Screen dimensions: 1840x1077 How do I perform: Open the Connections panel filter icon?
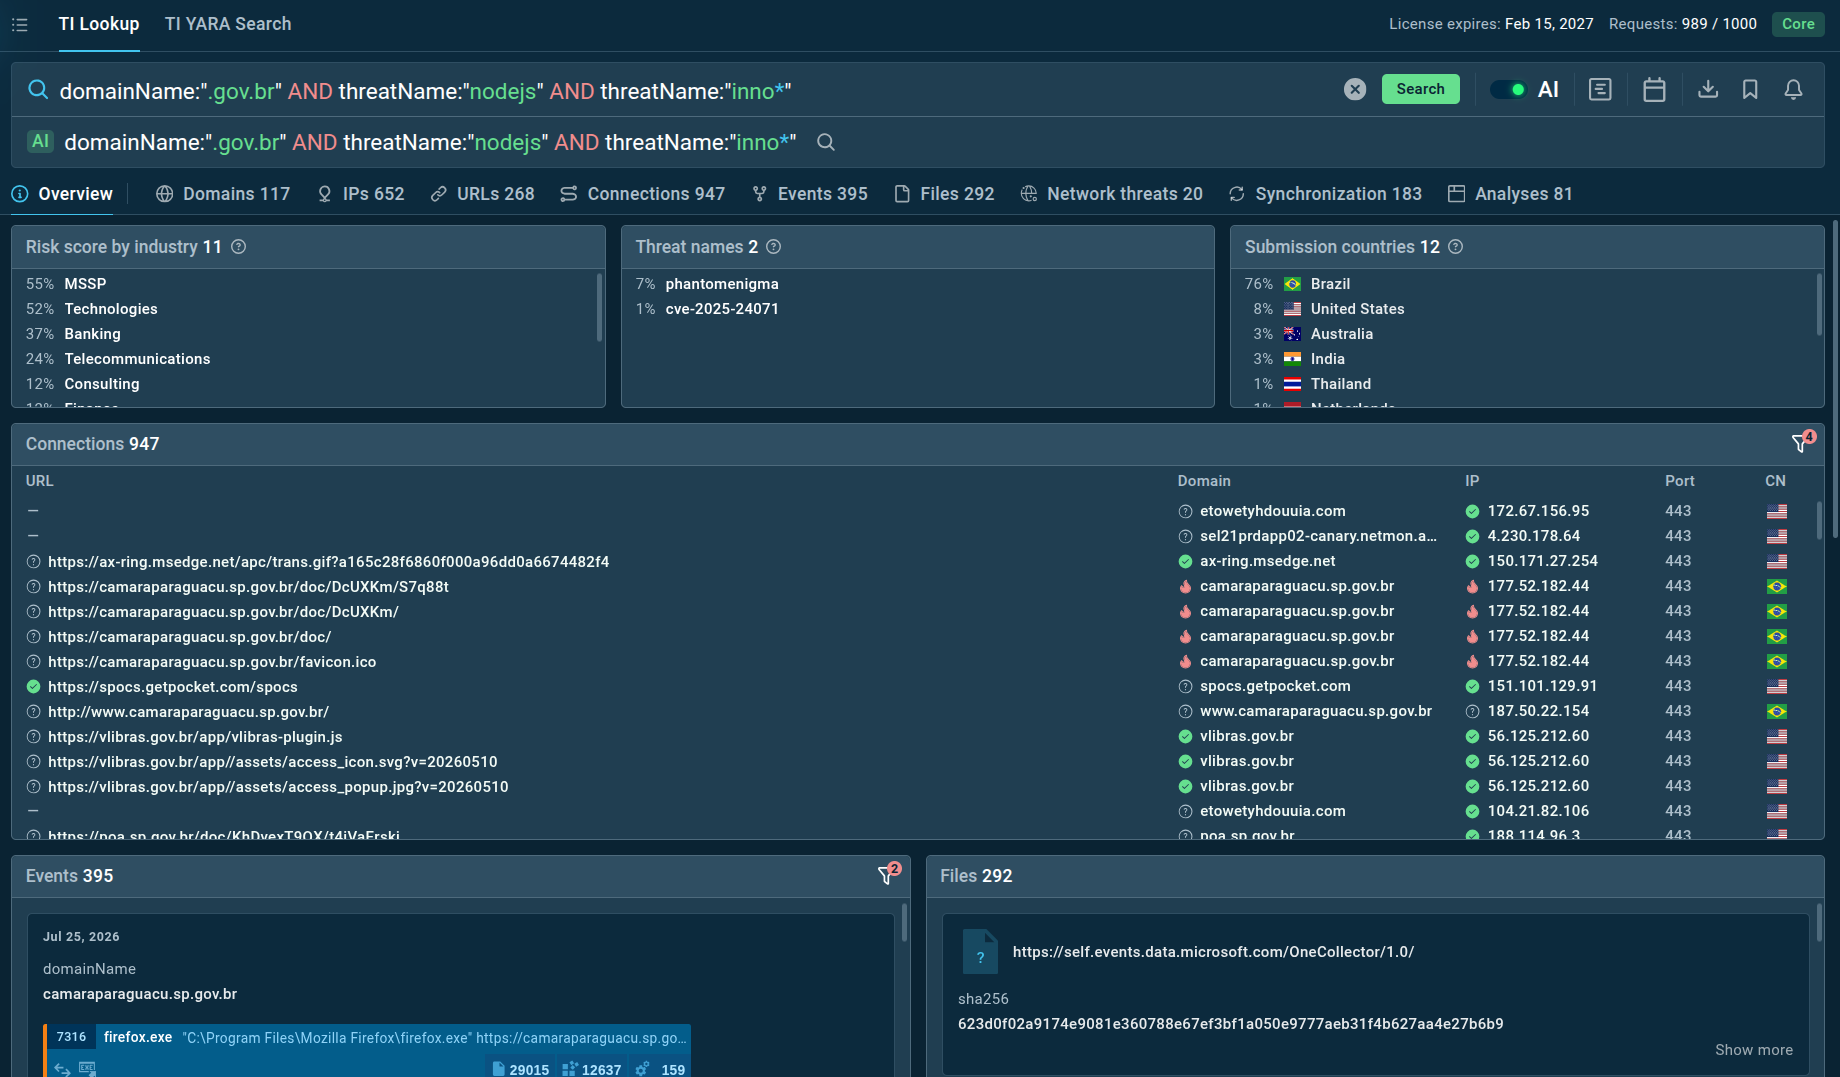(1801, 443)
